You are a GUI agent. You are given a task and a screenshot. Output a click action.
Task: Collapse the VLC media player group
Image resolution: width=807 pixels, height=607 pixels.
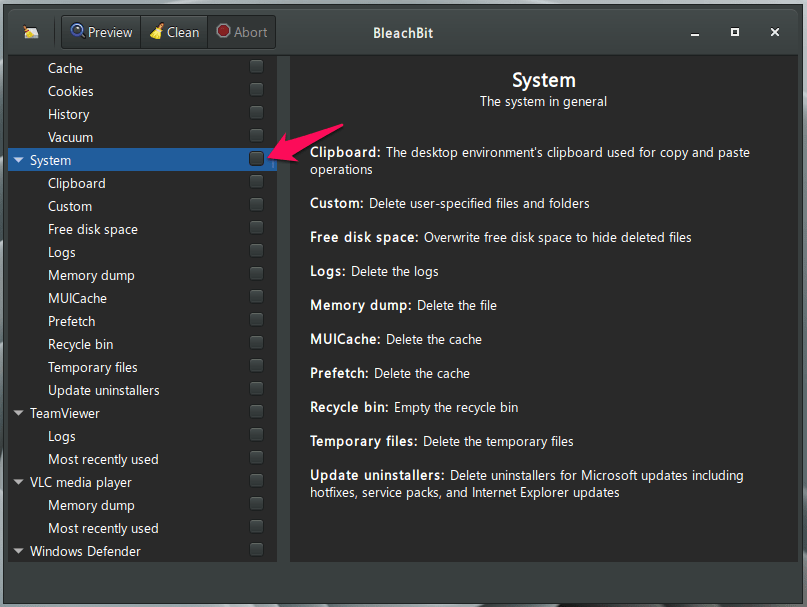tap(19, 482)
